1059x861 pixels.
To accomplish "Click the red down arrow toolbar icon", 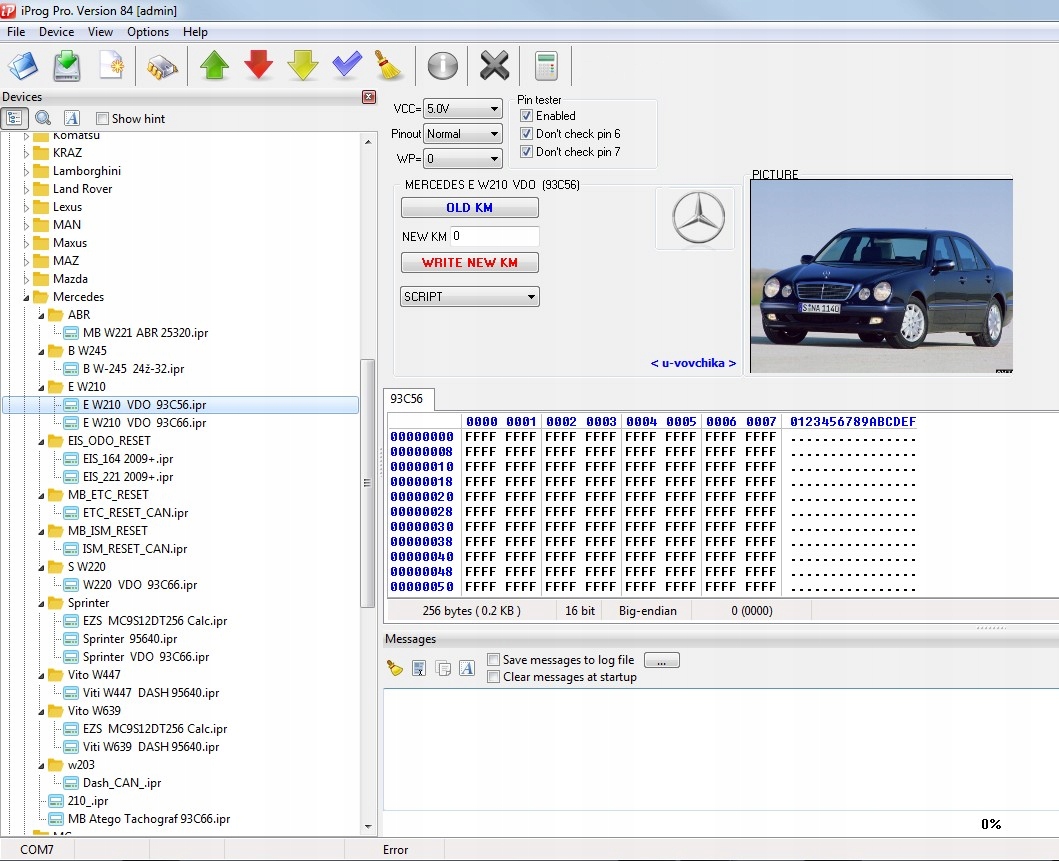I will coord(259,67).
